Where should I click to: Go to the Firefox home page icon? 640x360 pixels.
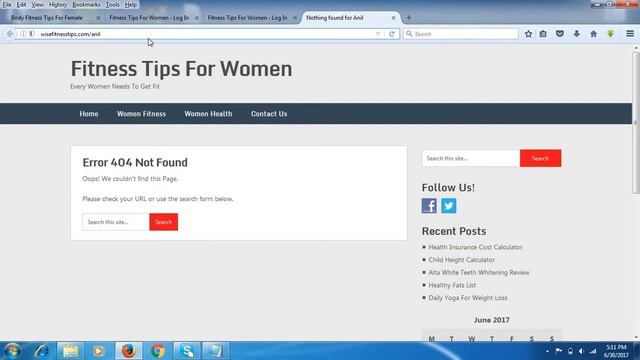593,34
